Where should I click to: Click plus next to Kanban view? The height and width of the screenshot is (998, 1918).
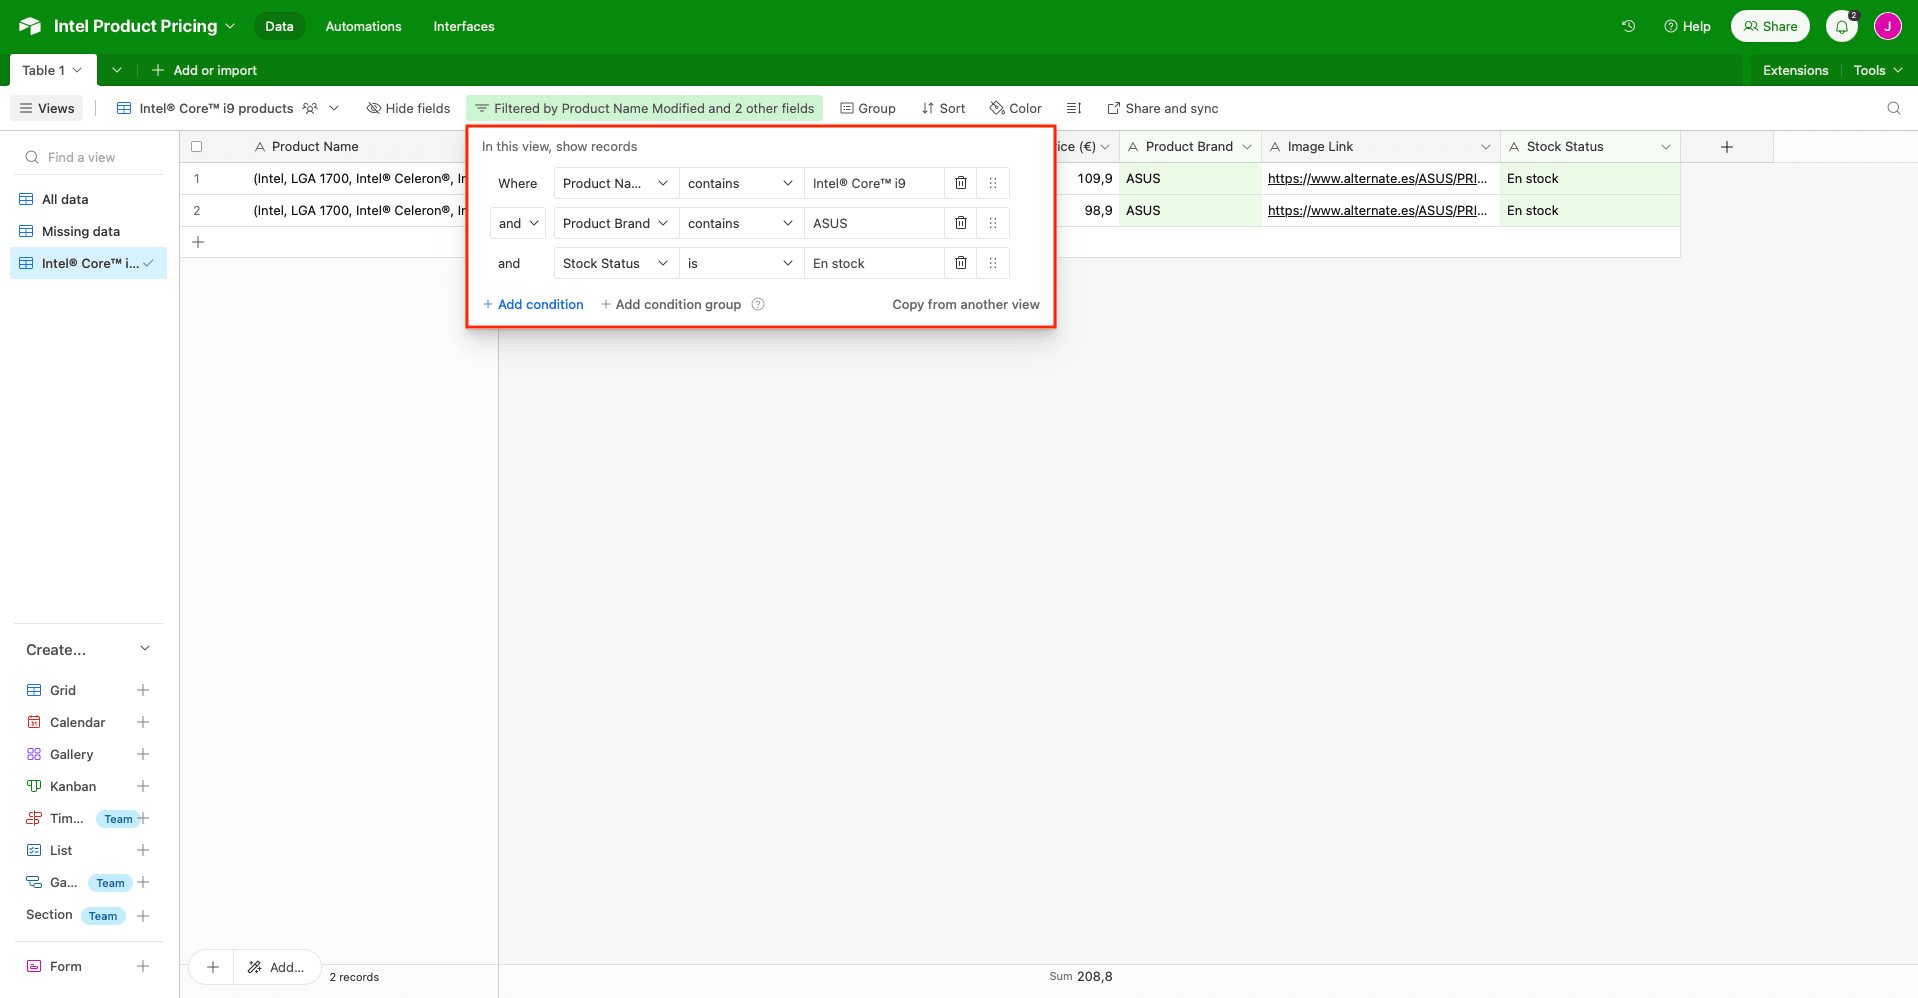(143, 786)
